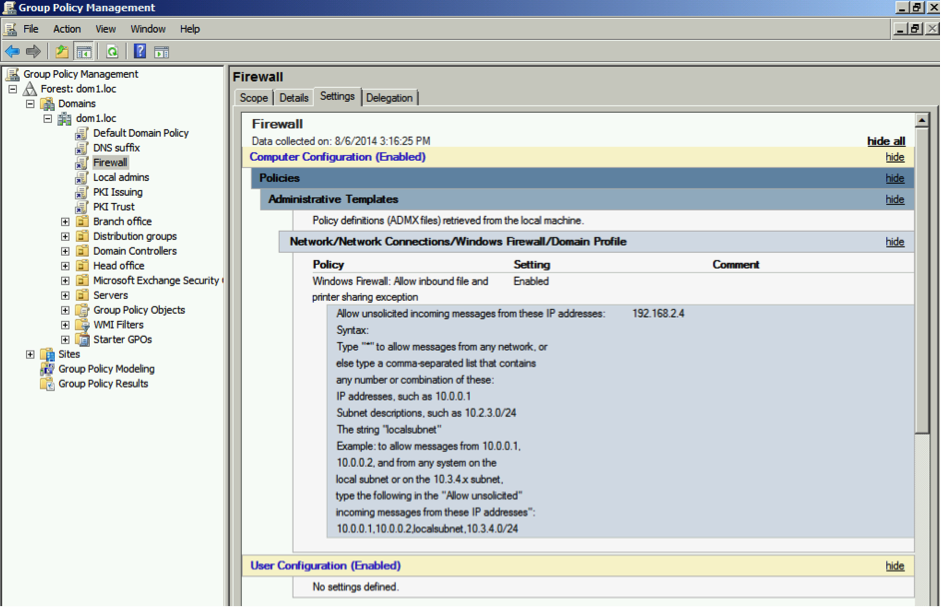Click the 'hide all' link
Viewport: 941px width, 607px height.
pos(885,141)
